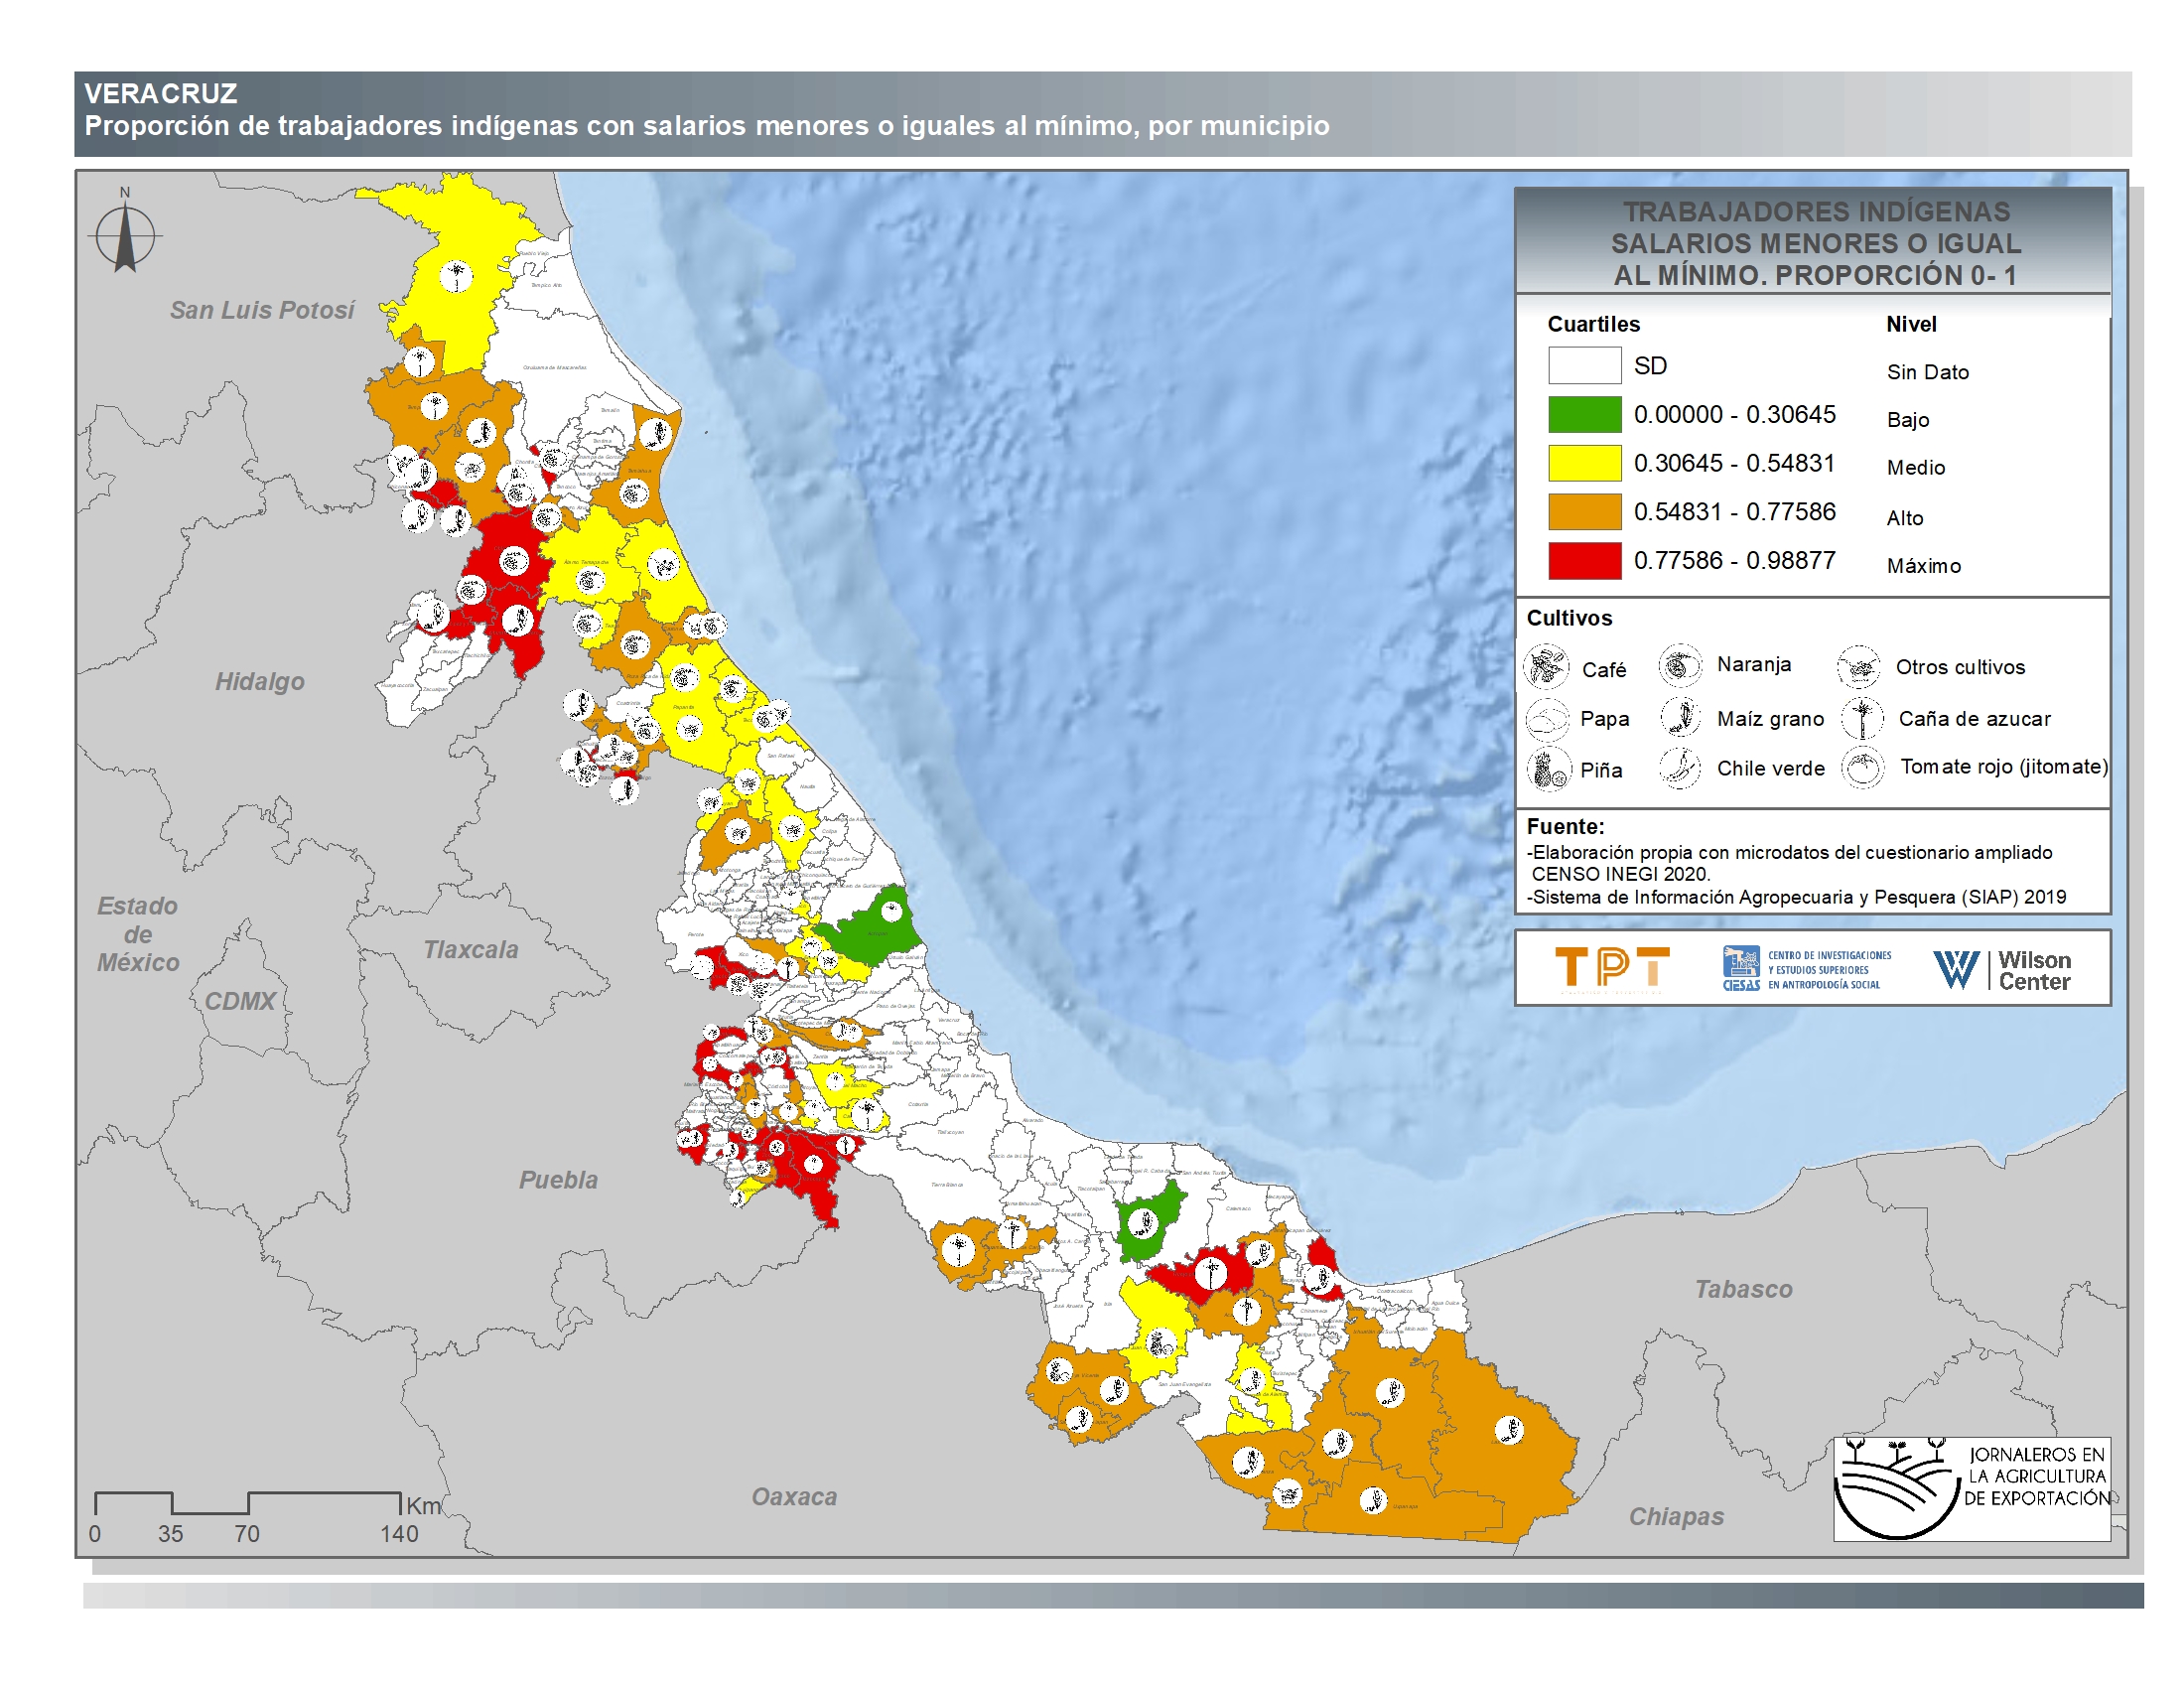Click the white SD no-data swatch
This screenshot has width=2184, height=1688.
1584,365
